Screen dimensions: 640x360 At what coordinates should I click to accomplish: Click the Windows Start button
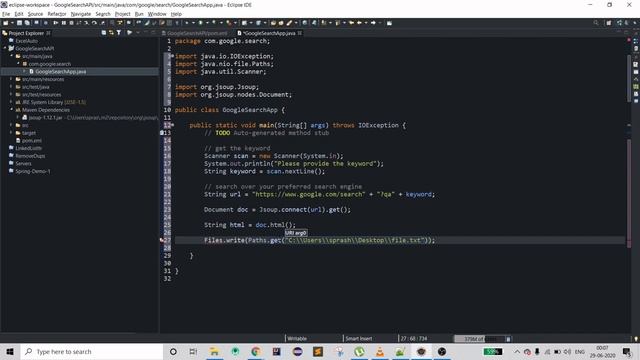[10, 351]
